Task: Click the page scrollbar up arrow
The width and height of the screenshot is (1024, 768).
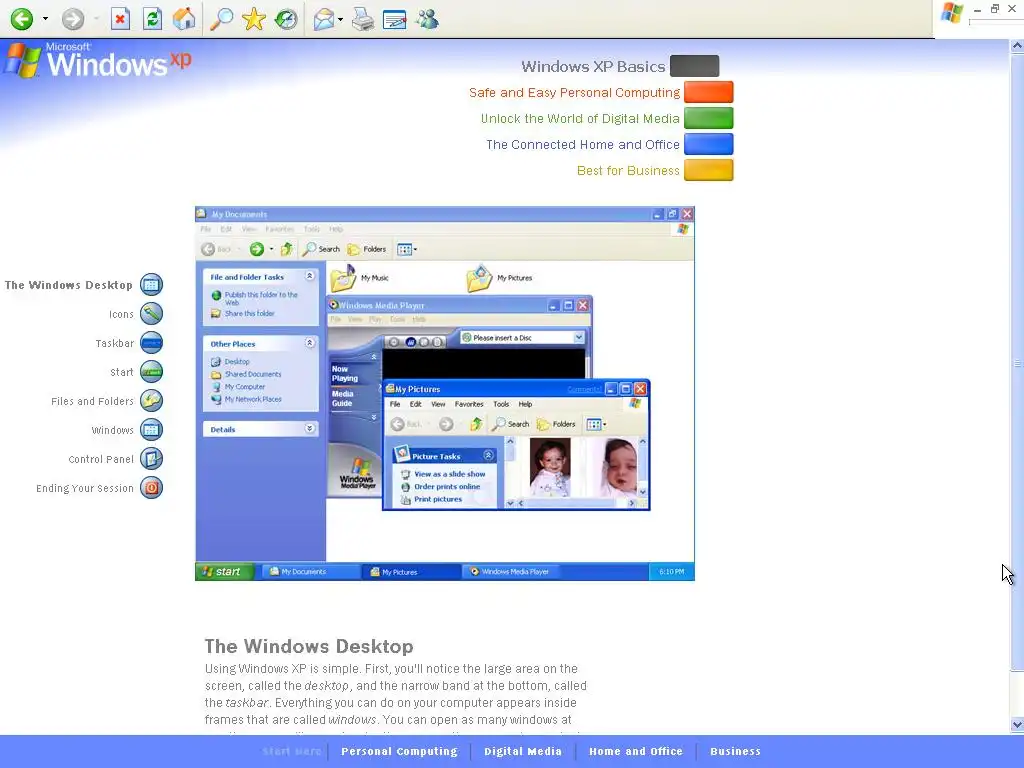Action: (x=1017, y=46)
